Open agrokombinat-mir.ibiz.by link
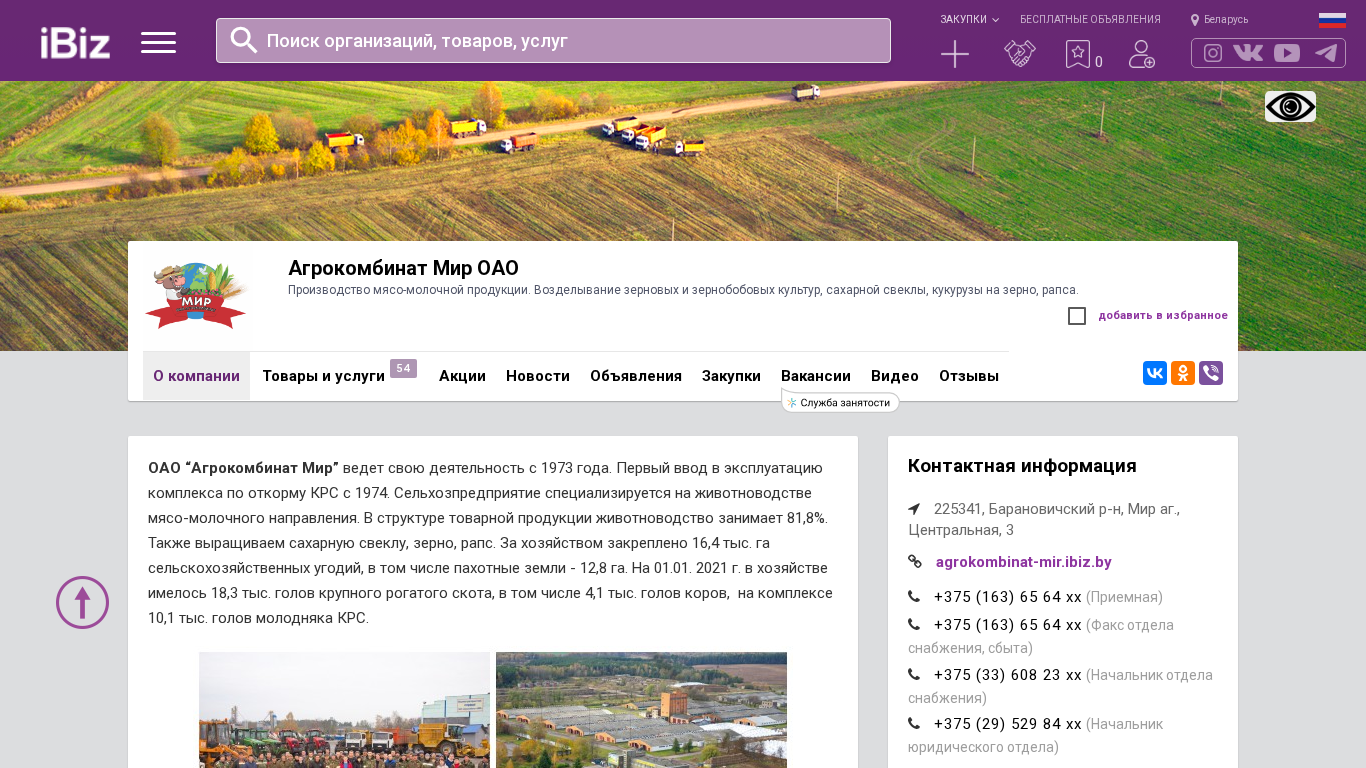Image resolution: width=1366 pixels, height=768 pixels. click(x=1023, y=562)
